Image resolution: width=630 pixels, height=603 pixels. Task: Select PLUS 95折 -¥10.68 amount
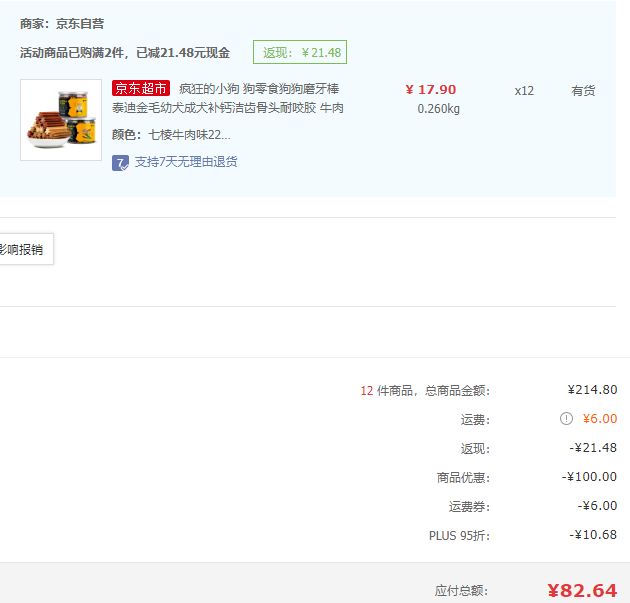coord(593,535)
